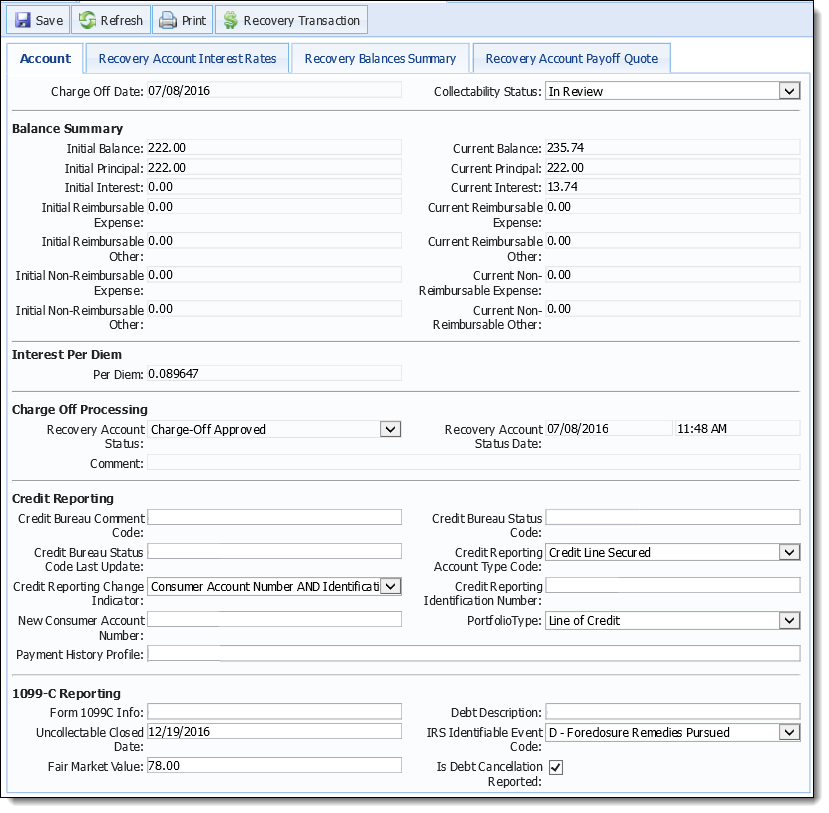The image size is (829, 813).
Task: Click the Initial Reimbursable Other value field
Action: (274, 240)
